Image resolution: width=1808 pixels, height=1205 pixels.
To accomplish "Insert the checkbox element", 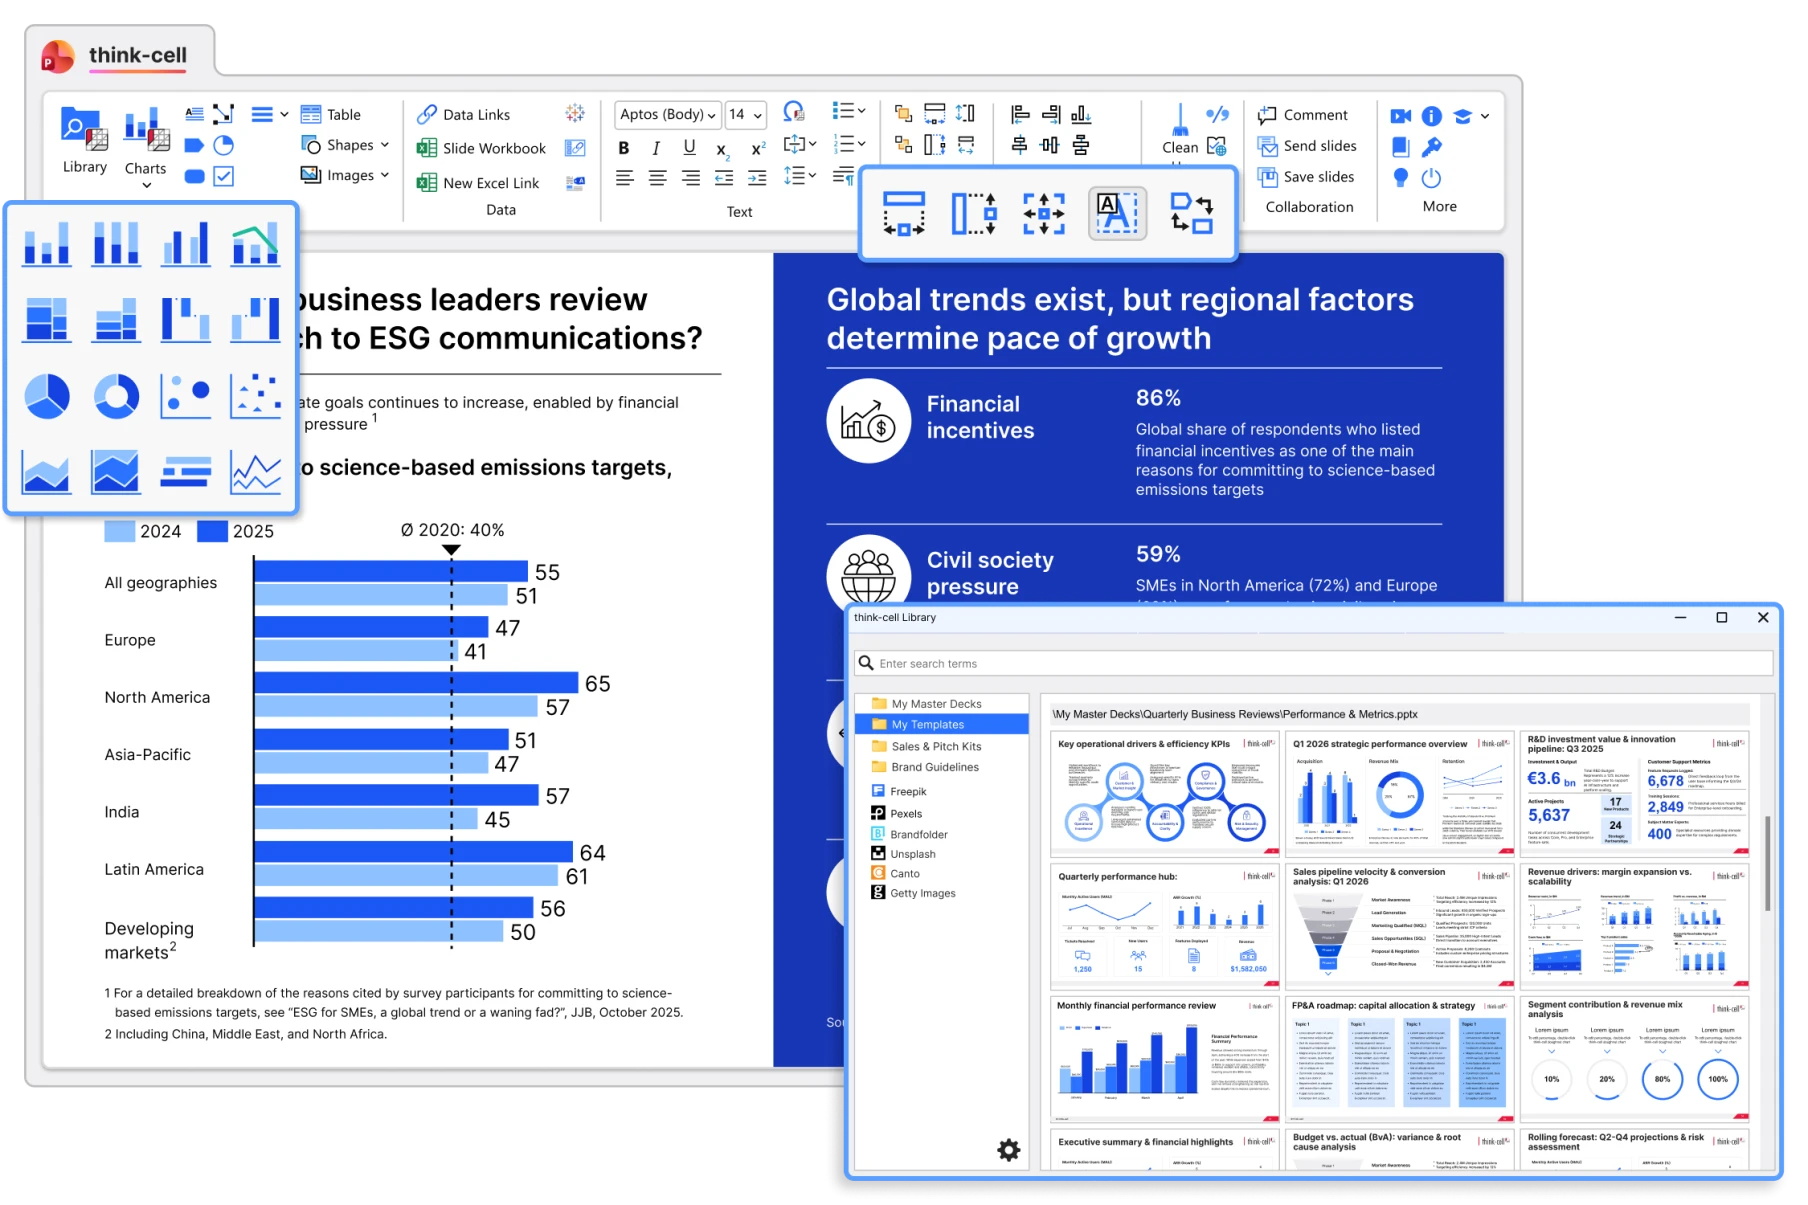I will tap(224, 176).
